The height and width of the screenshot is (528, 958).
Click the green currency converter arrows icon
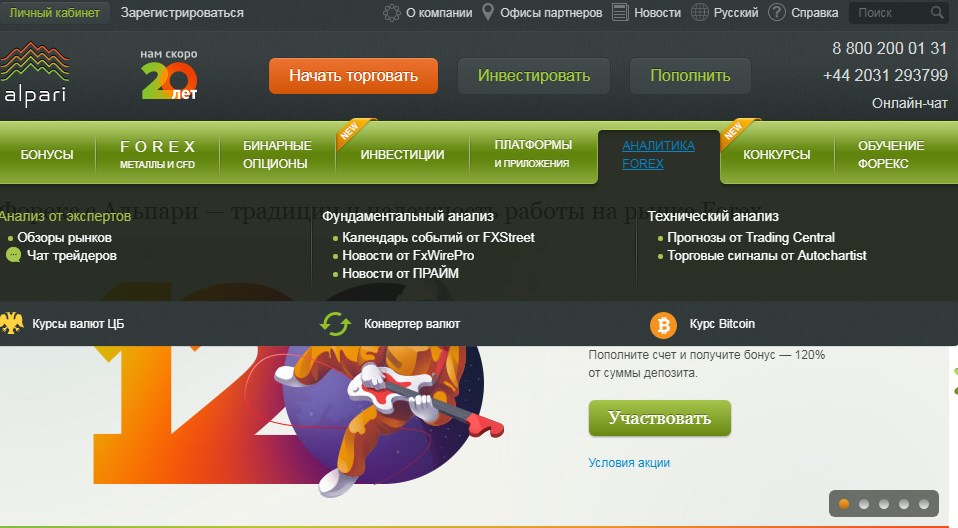335,324
